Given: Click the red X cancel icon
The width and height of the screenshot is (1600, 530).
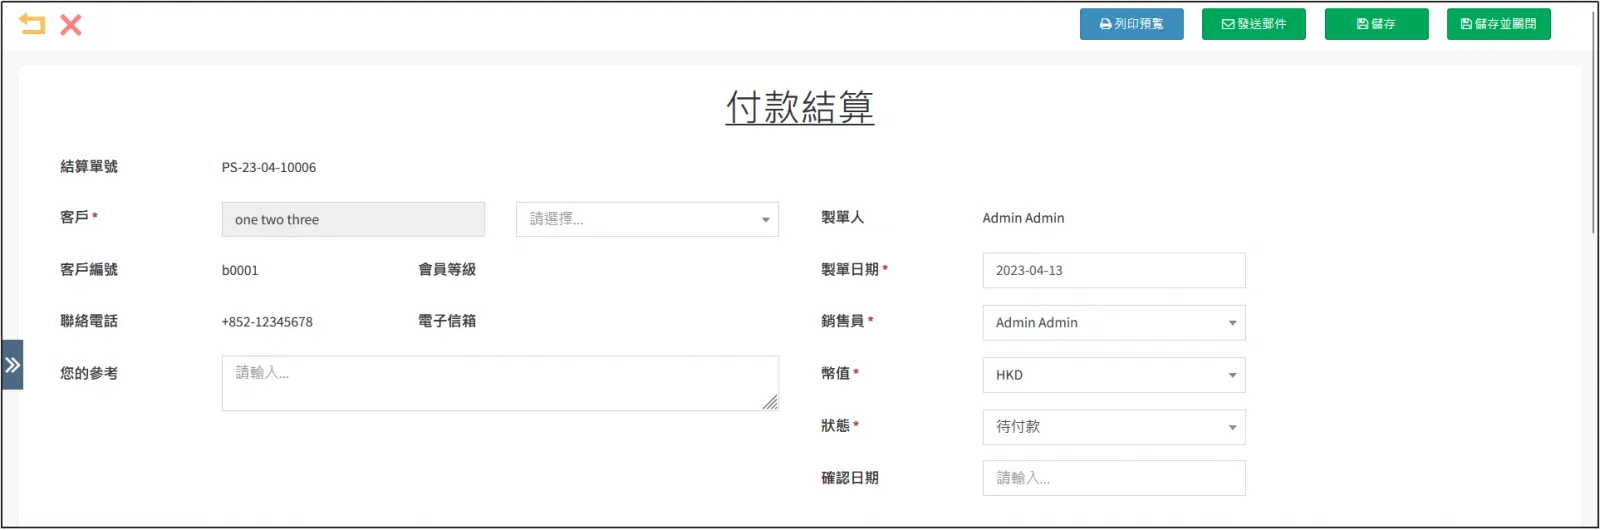Looking at the screenshot, I should 71,25.
